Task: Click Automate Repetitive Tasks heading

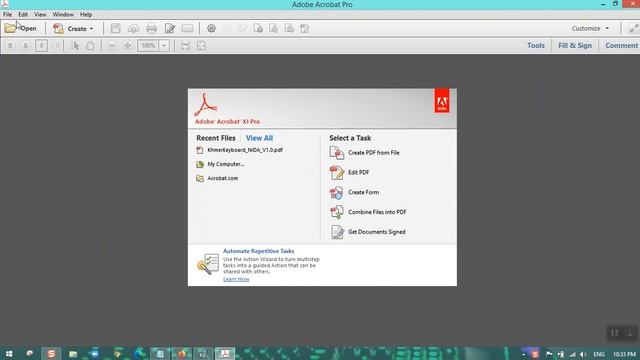Action: (258, 251)
